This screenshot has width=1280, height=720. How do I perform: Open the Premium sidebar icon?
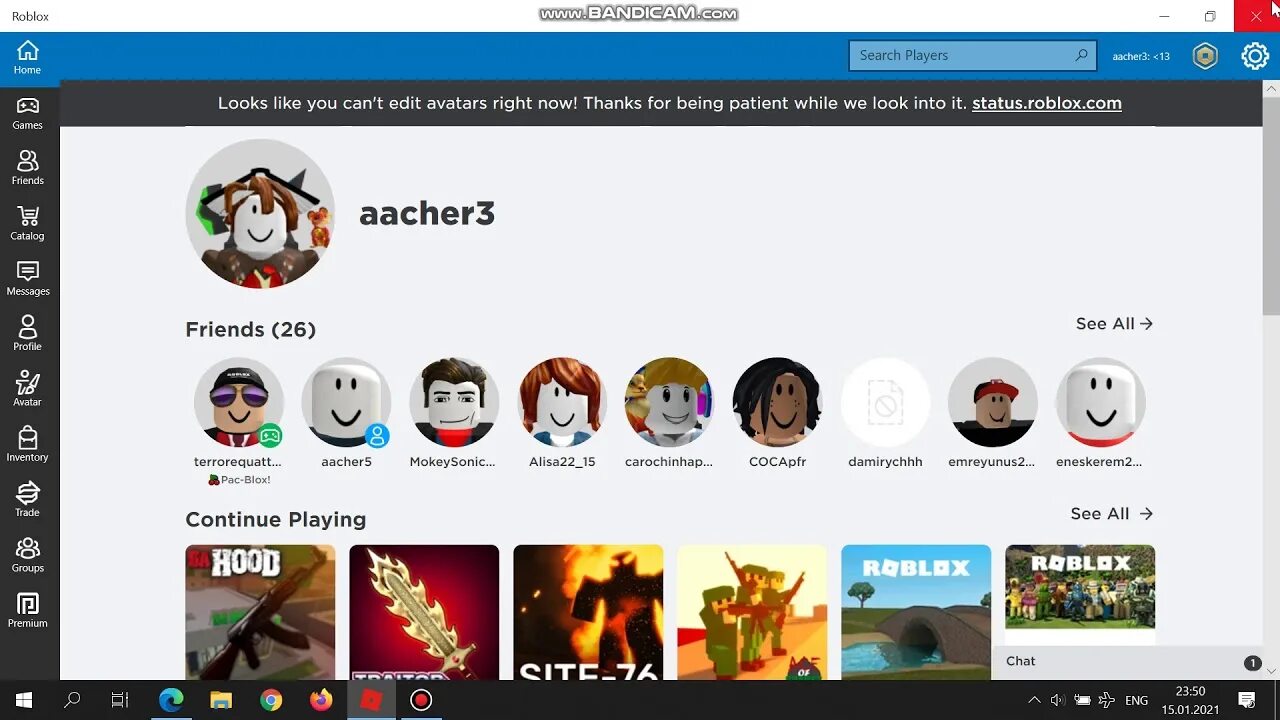click(27, 610)
